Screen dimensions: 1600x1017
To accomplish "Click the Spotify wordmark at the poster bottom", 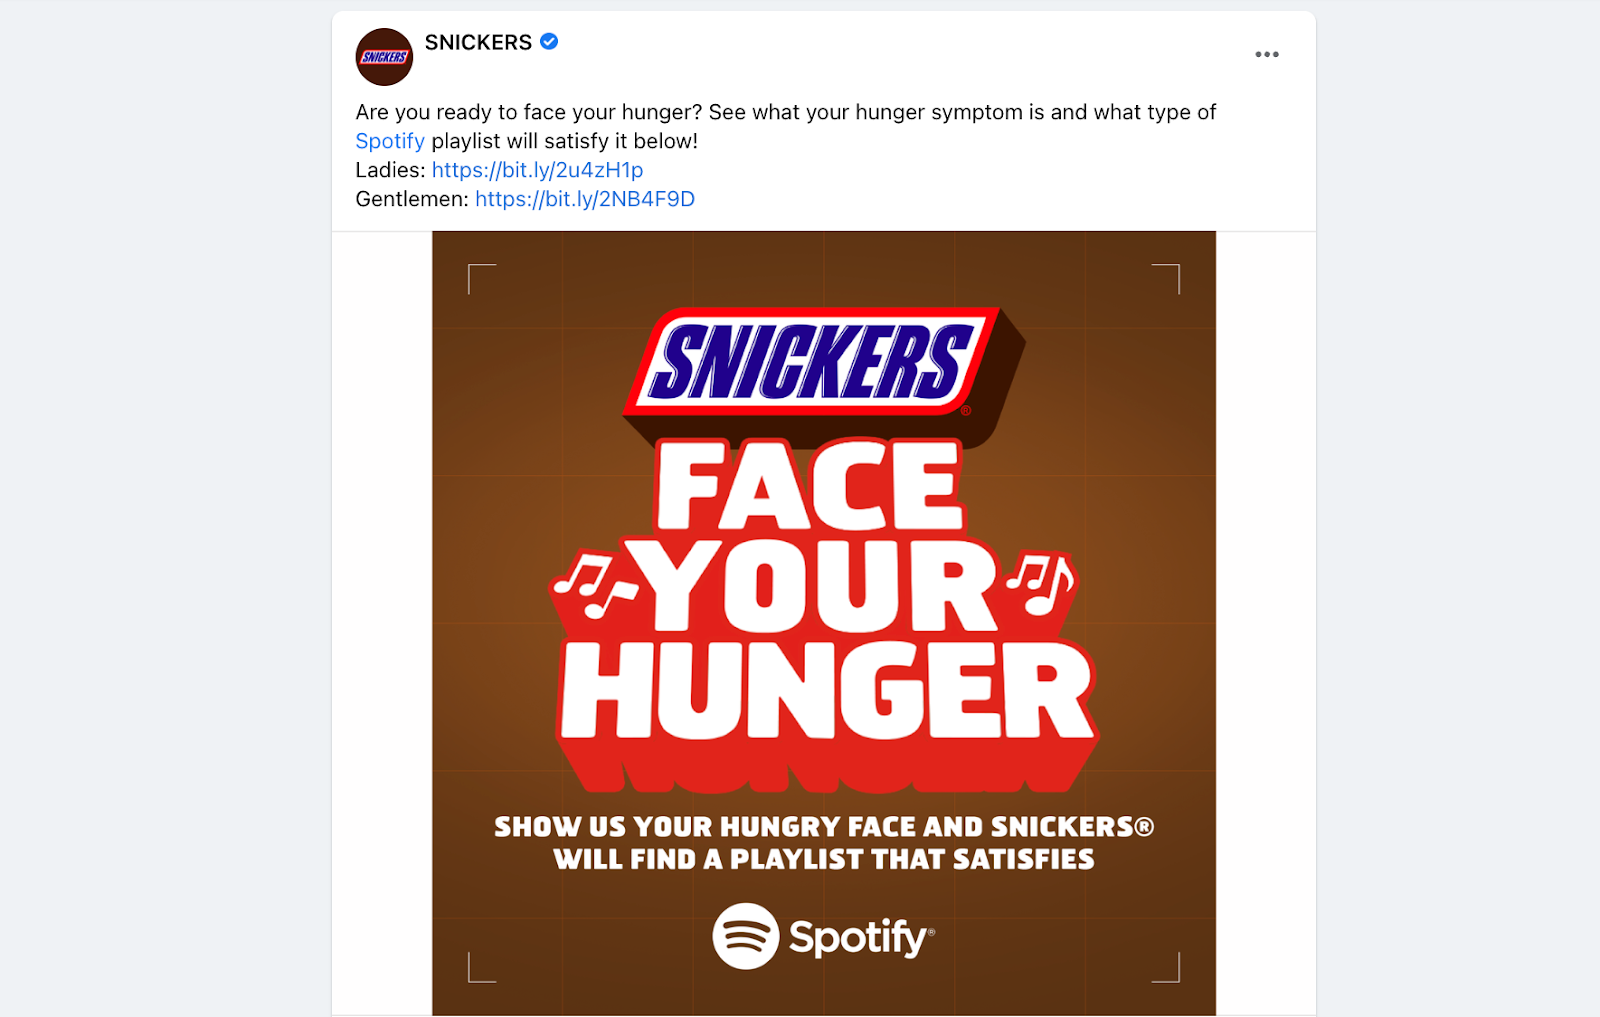I will click(x=858, y=936).
